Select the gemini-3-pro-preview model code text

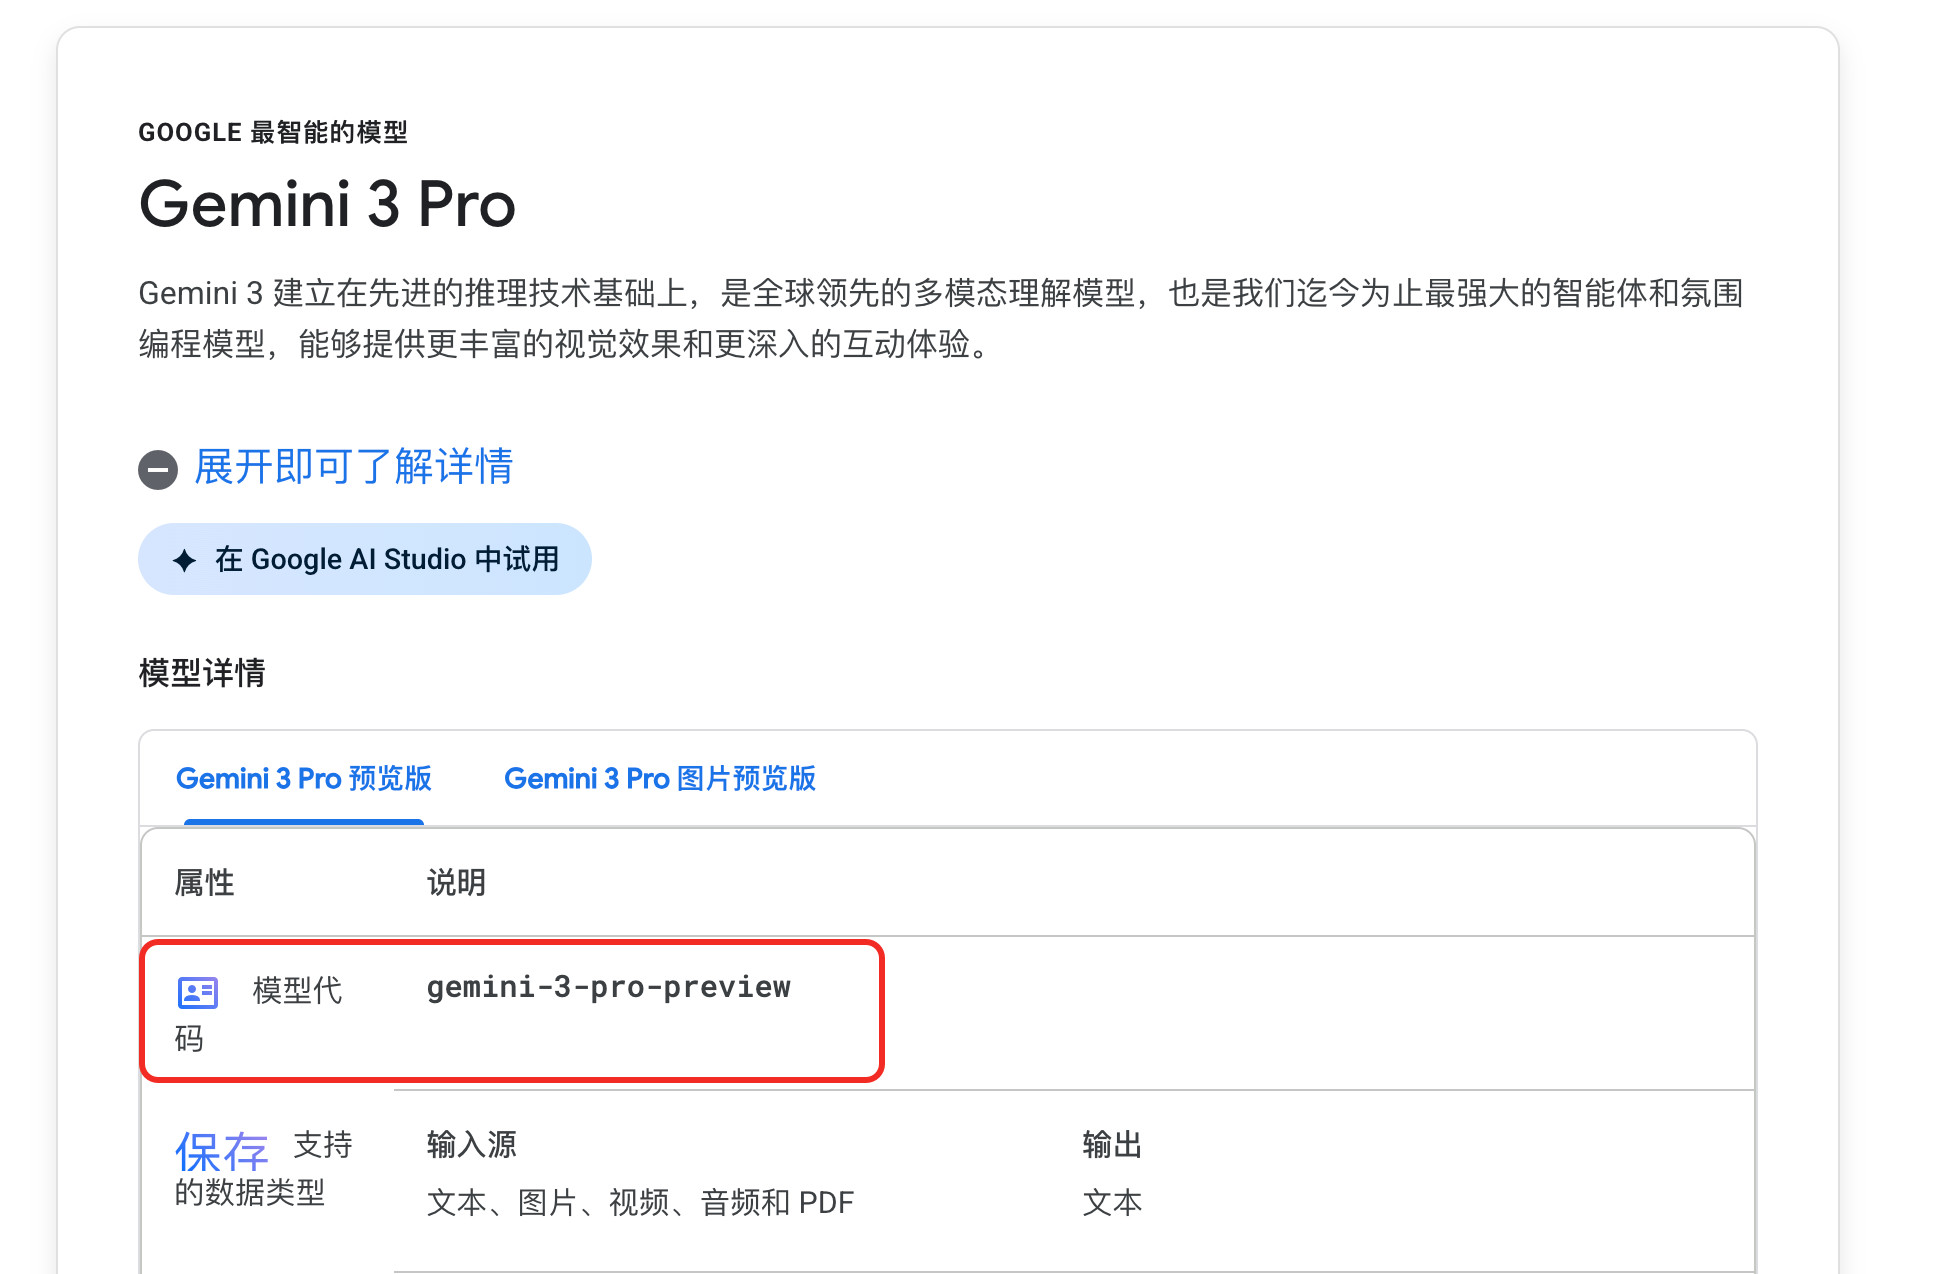click(608, 988)
